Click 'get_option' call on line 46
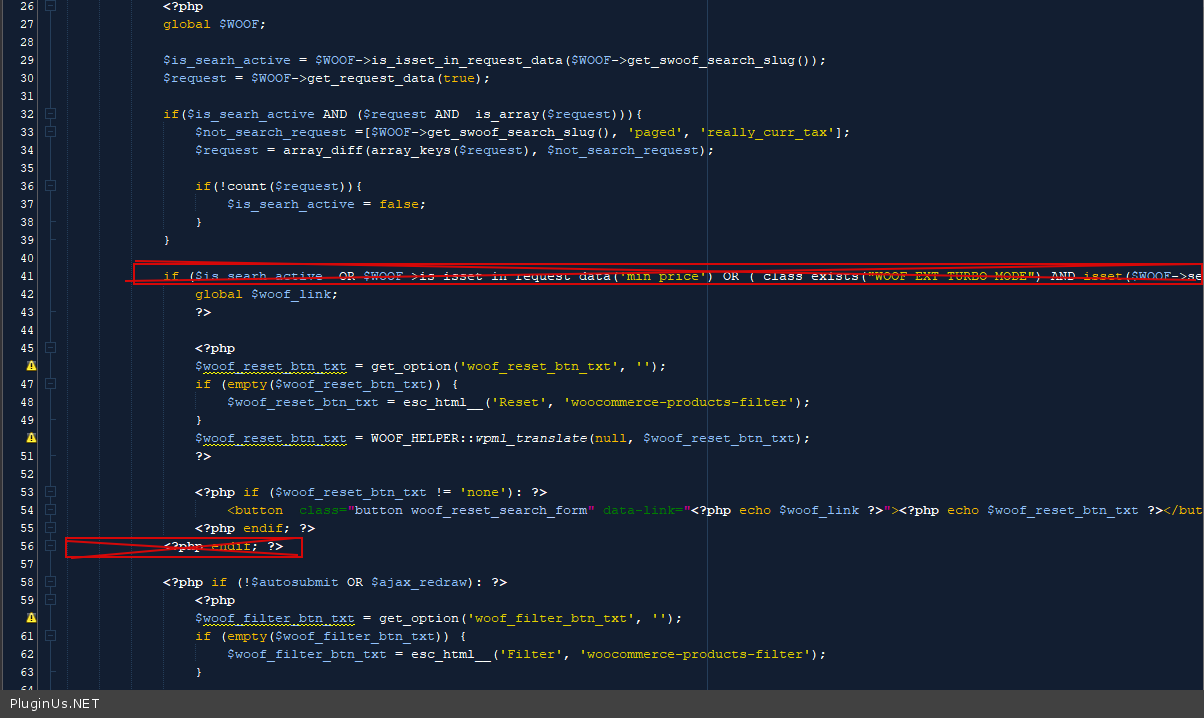Image resolution: width=1204 pixels, height=718 pixels. pyautogui.click(x=411, y=366)
